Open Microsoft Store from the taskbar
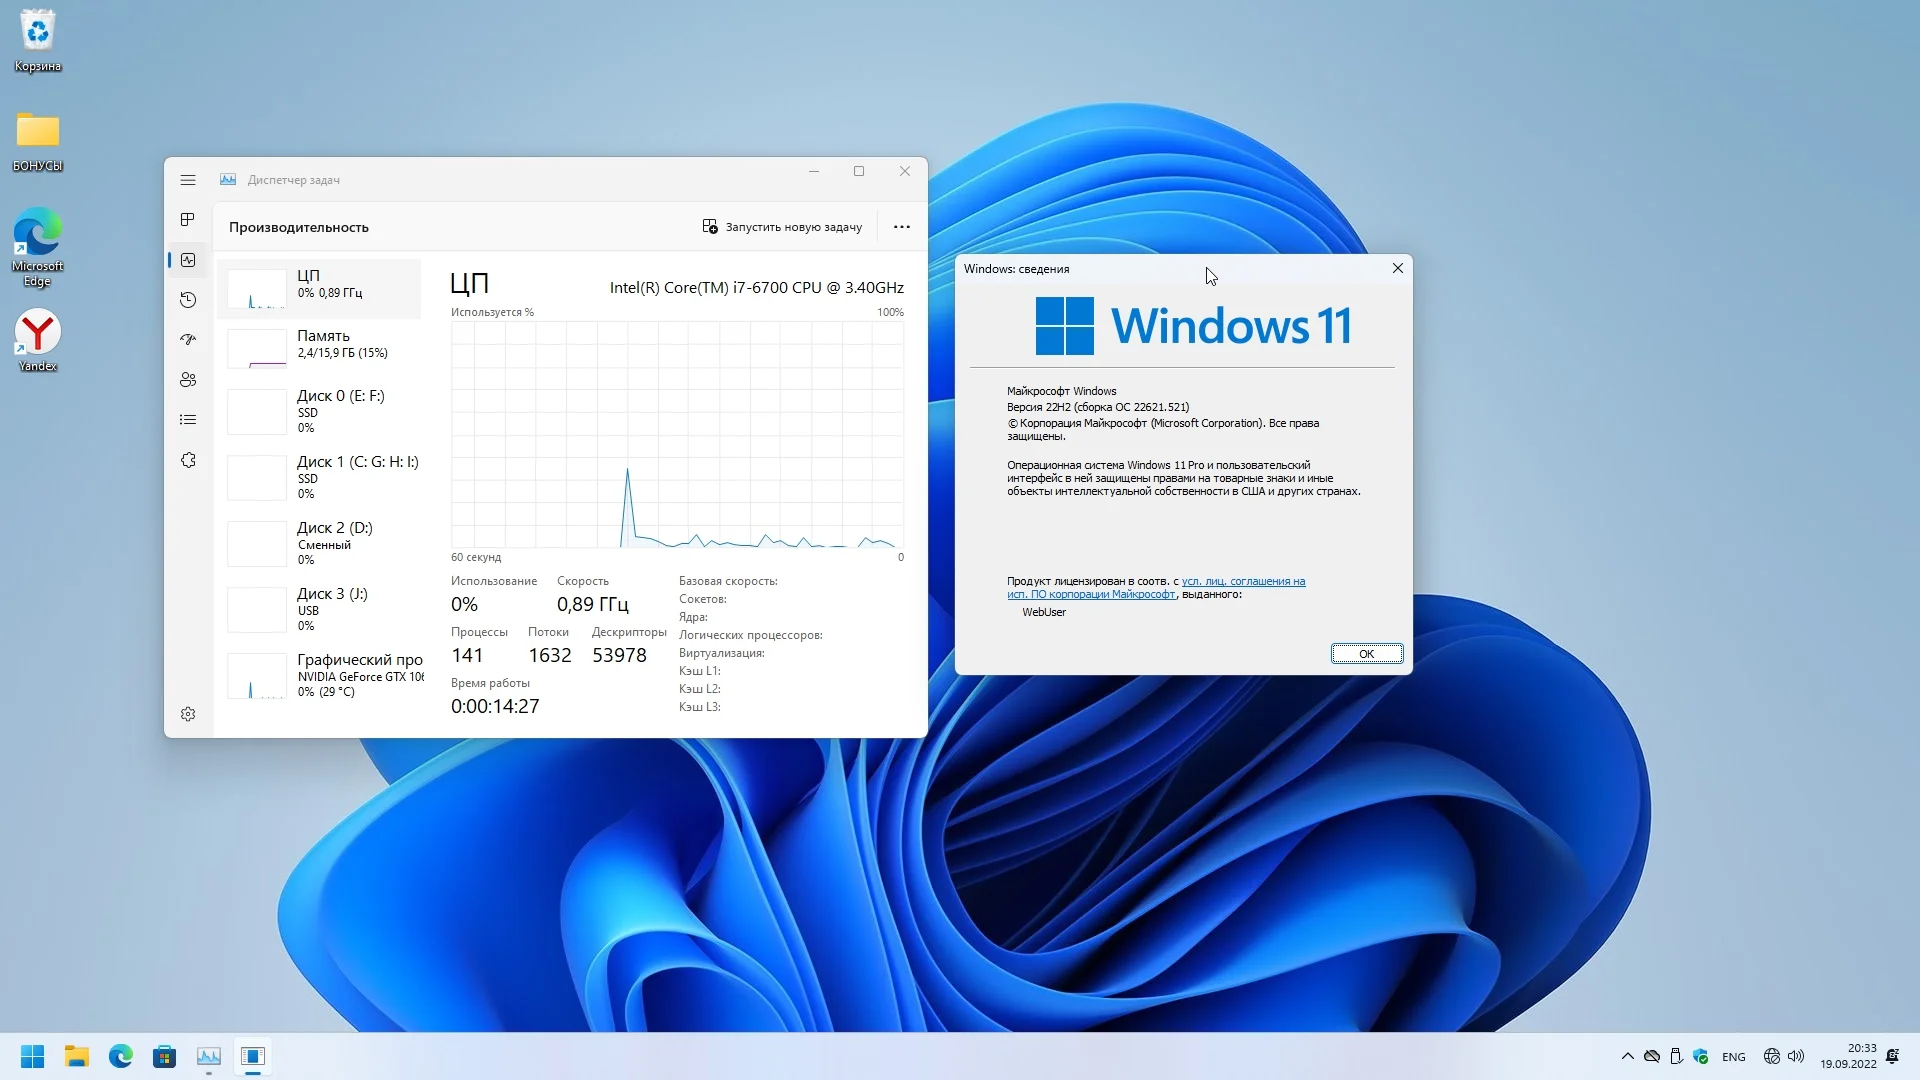1920x1080 pixels. [x=164, y=1056]
